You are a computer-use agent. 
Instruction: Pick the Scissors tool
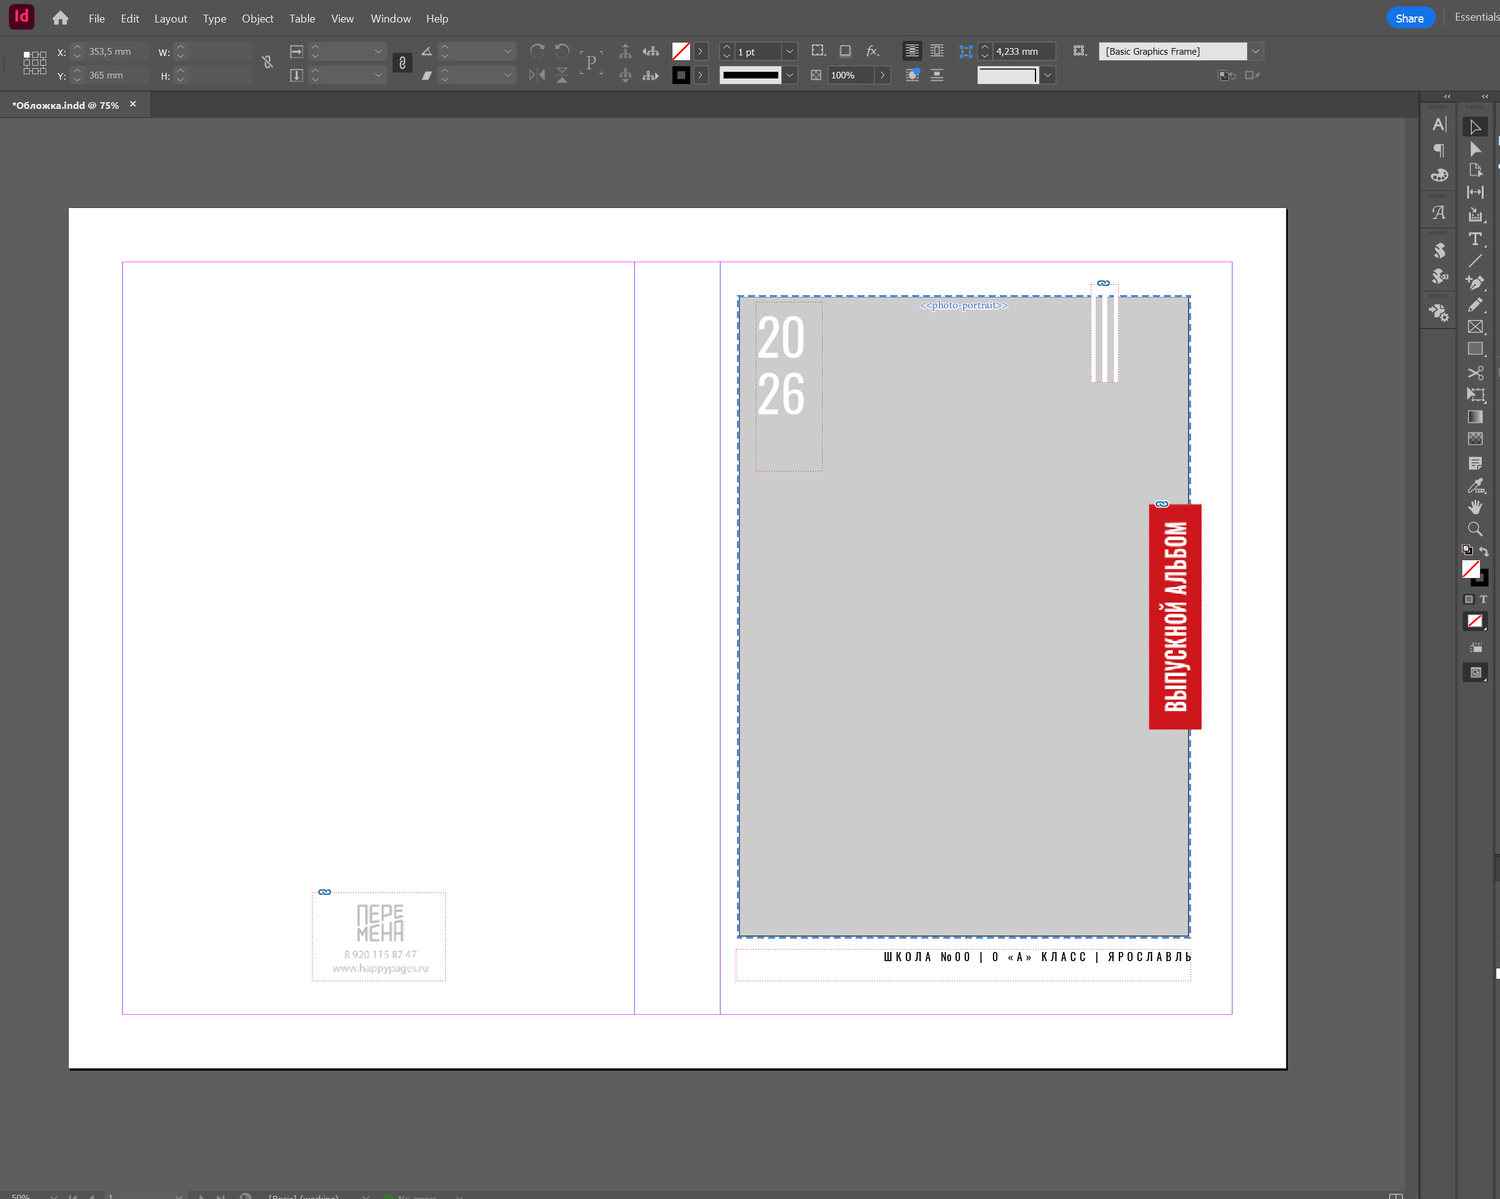click(x=1475, y=373)
